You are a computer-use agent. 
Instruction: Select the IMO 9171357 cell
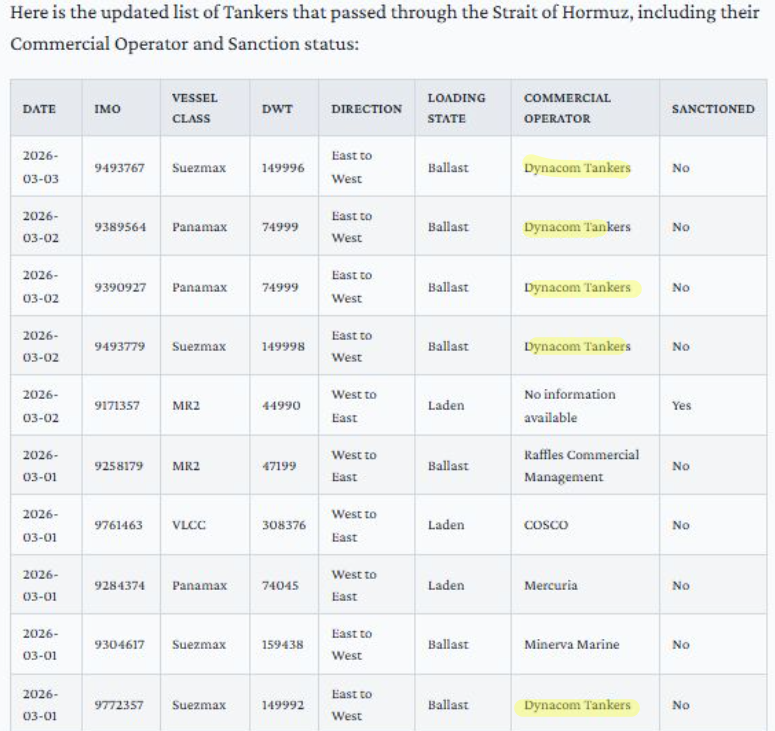119,405
